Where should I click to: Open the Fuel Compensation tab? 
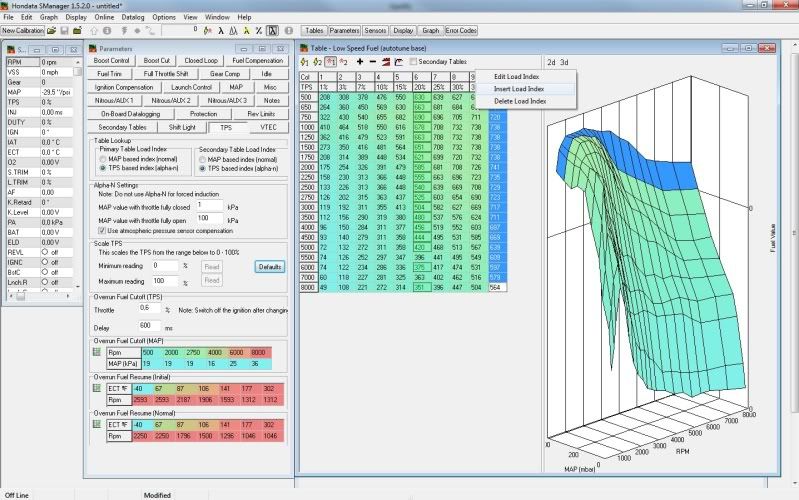pyautogui.click(x=258, y=61)
